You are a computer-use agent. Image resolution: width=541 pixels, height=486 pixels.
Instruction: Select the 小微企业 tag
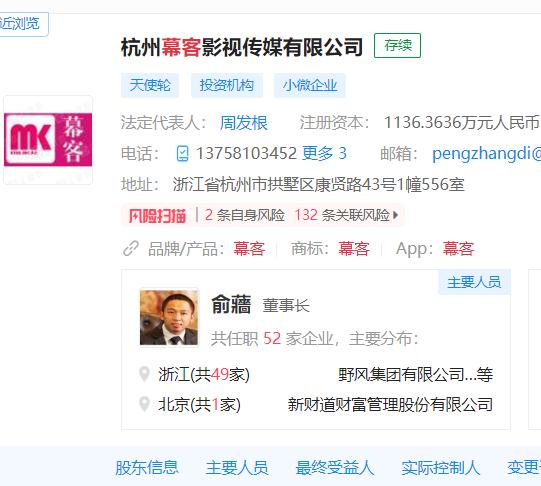pos(309,85)
